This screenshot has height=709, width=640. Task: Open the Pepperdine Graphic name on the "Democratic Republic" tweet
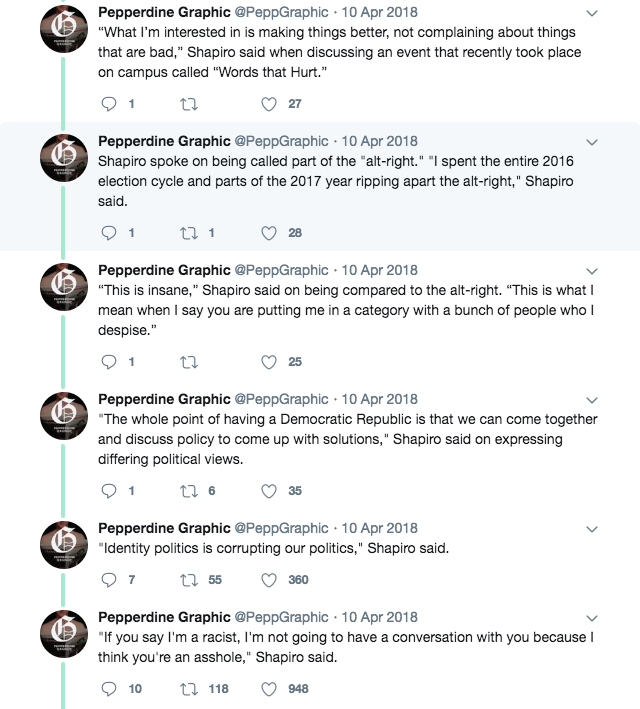164,399
